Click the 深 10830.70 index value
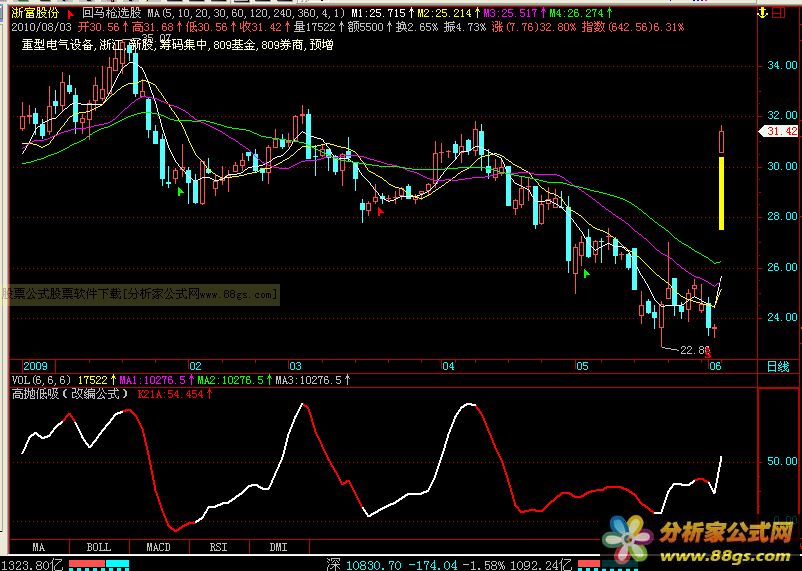802x571 pixels. pyautogui.click(x=363, y=565)
